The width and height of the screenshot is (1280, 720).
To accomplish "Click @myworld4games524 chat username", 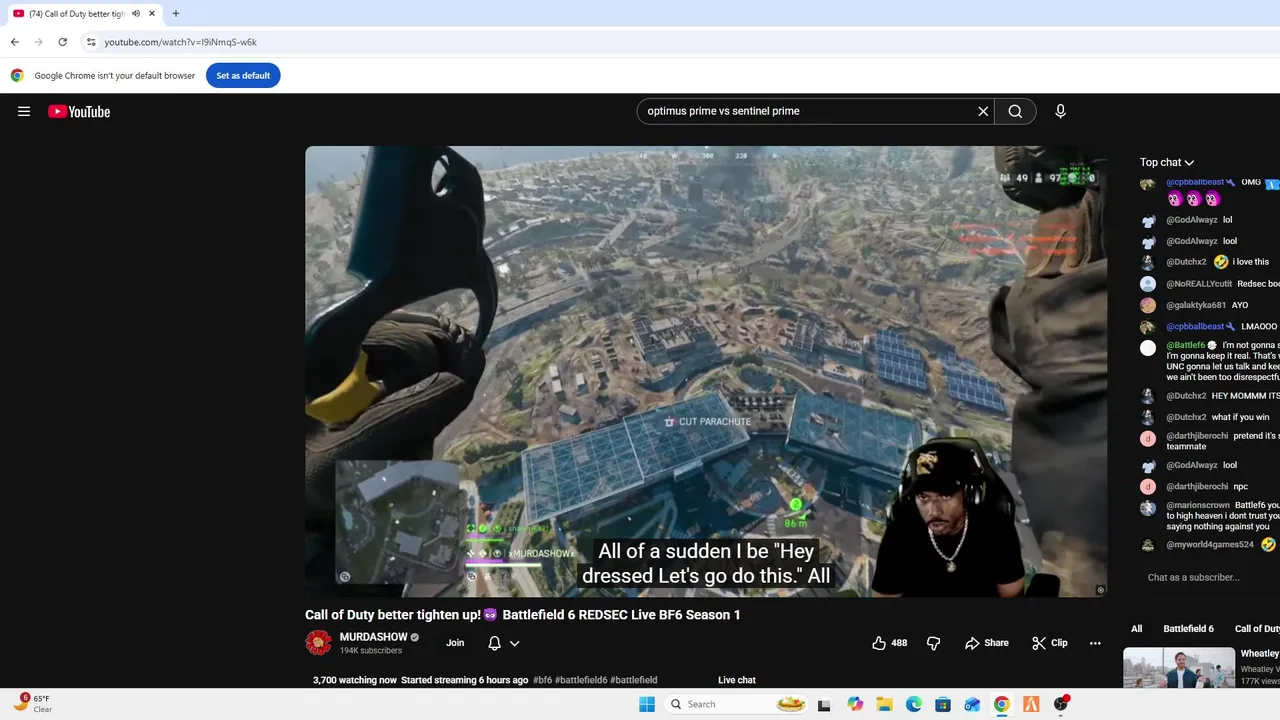I will click(1210, 545).
